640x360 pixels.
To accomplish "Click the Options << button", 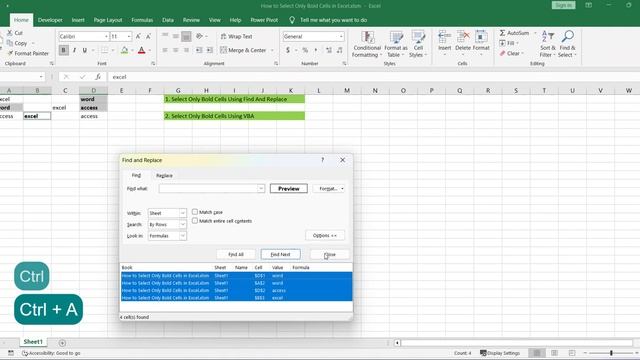I will (325, 236).
